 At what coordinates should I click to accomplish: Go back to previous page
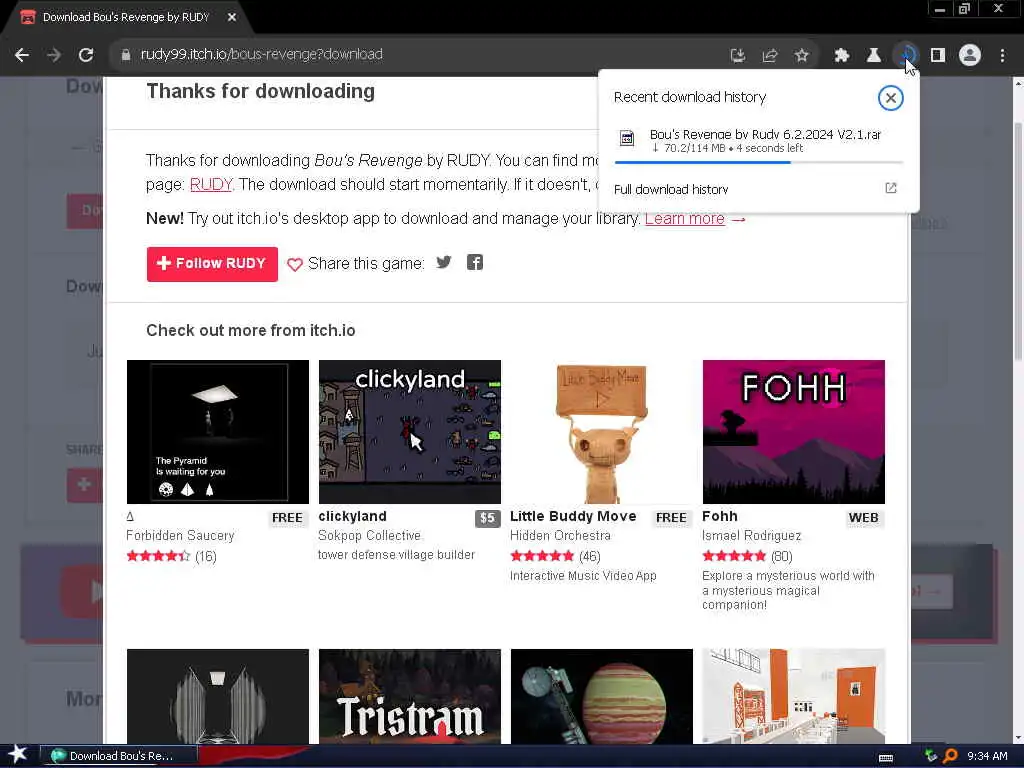(22, 55)
